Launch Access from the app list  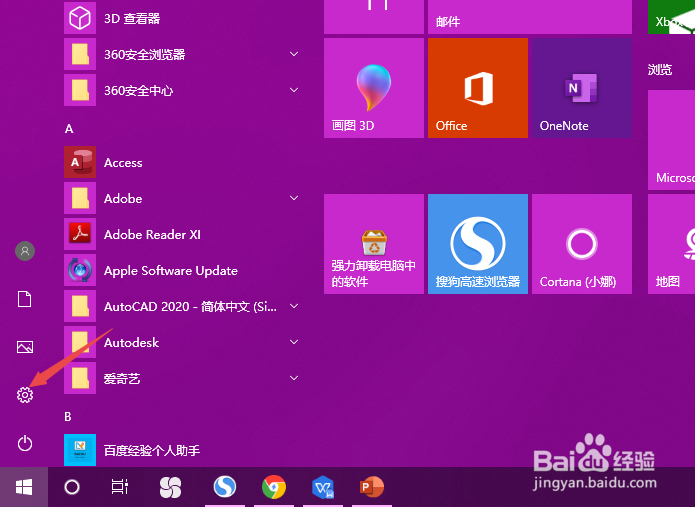[80, 162]
